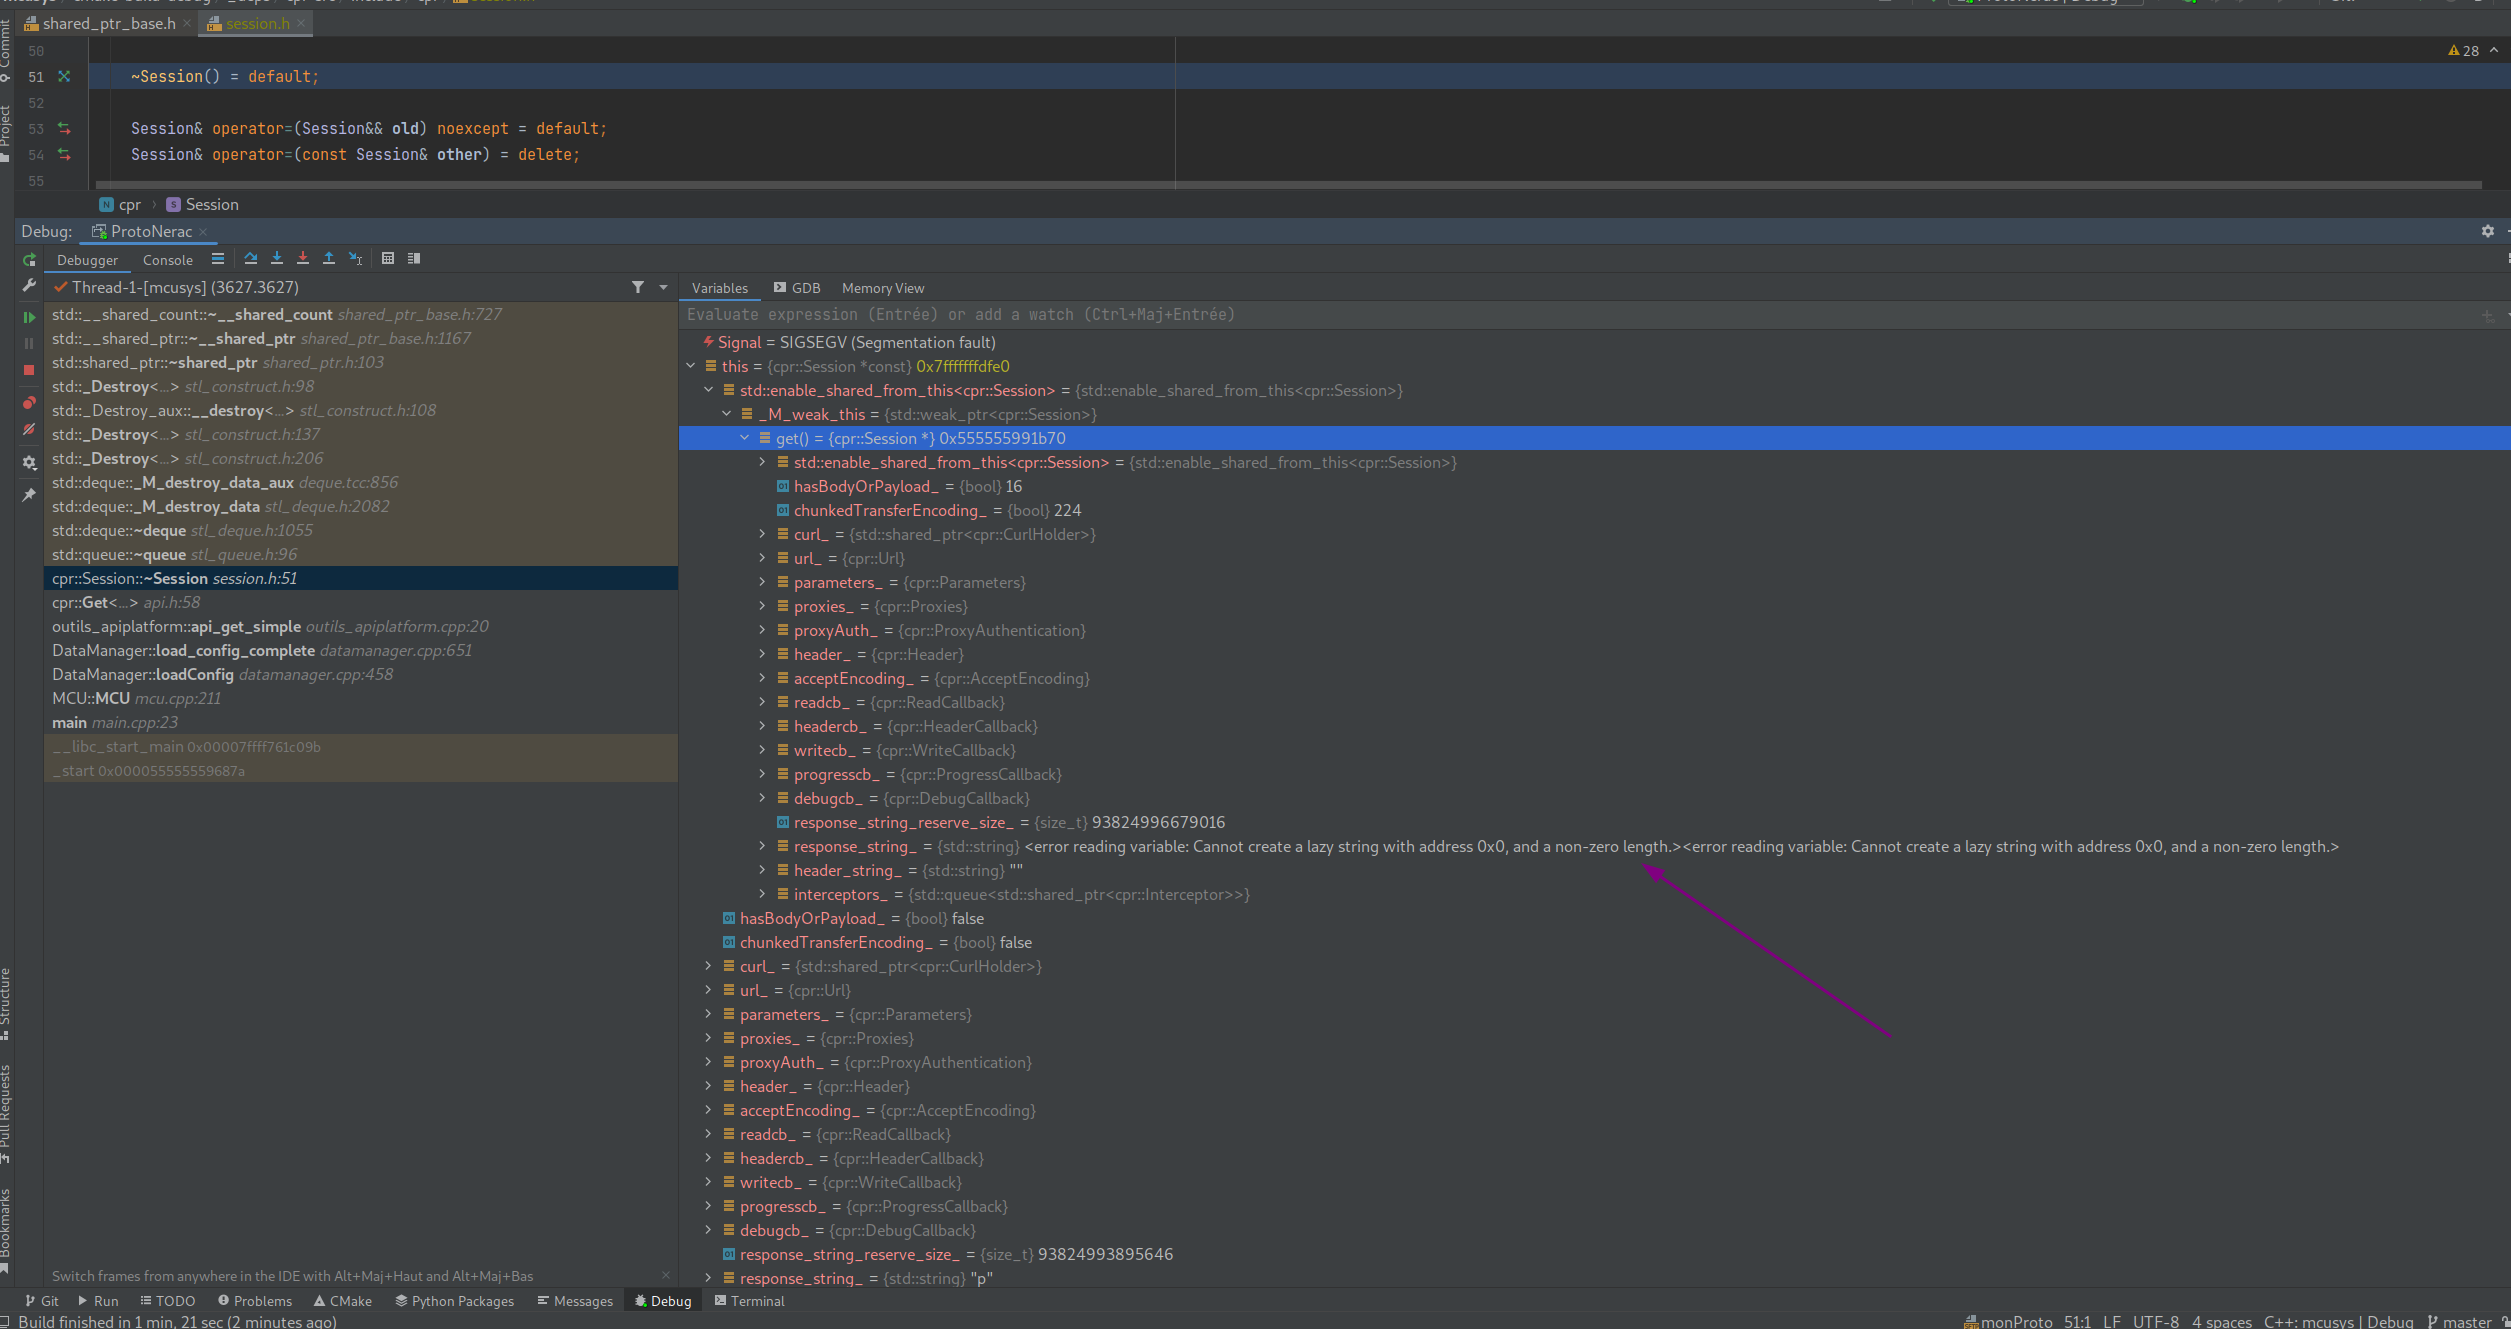The image size is (2511, 1329).
Task: Expand the interceptors_ variable node
Action: [762, 894]
